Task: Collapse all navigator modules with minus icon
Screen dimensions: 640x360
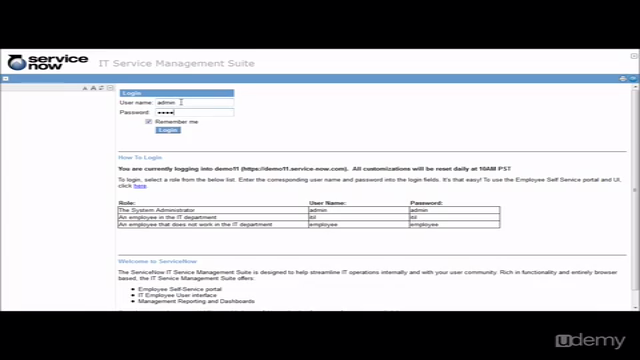Action: click(110, 88)
